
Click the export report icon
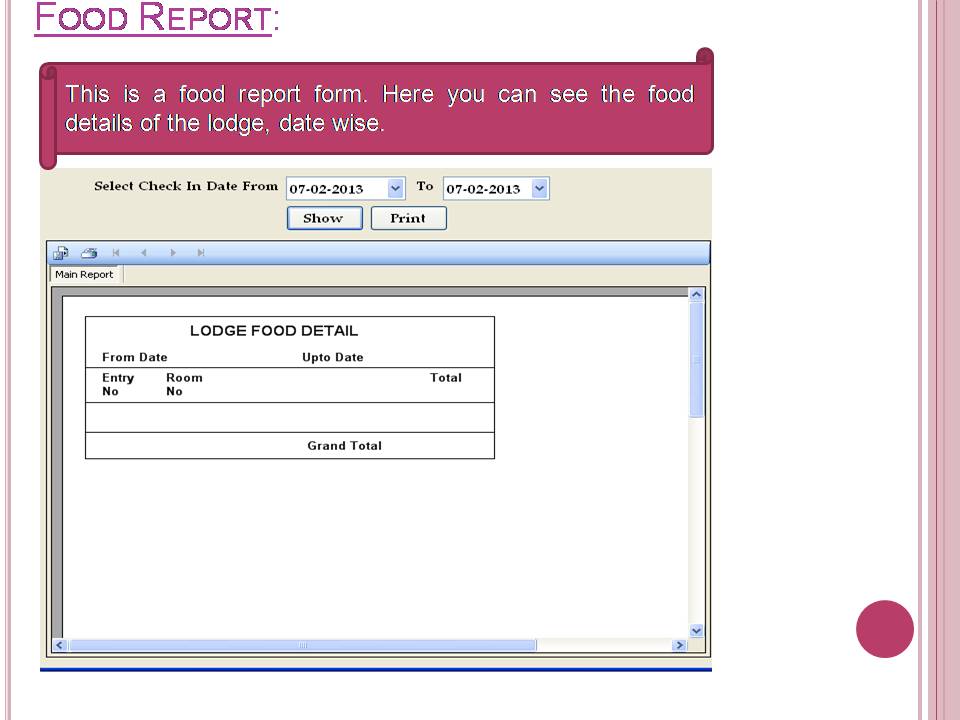(61, 253)
